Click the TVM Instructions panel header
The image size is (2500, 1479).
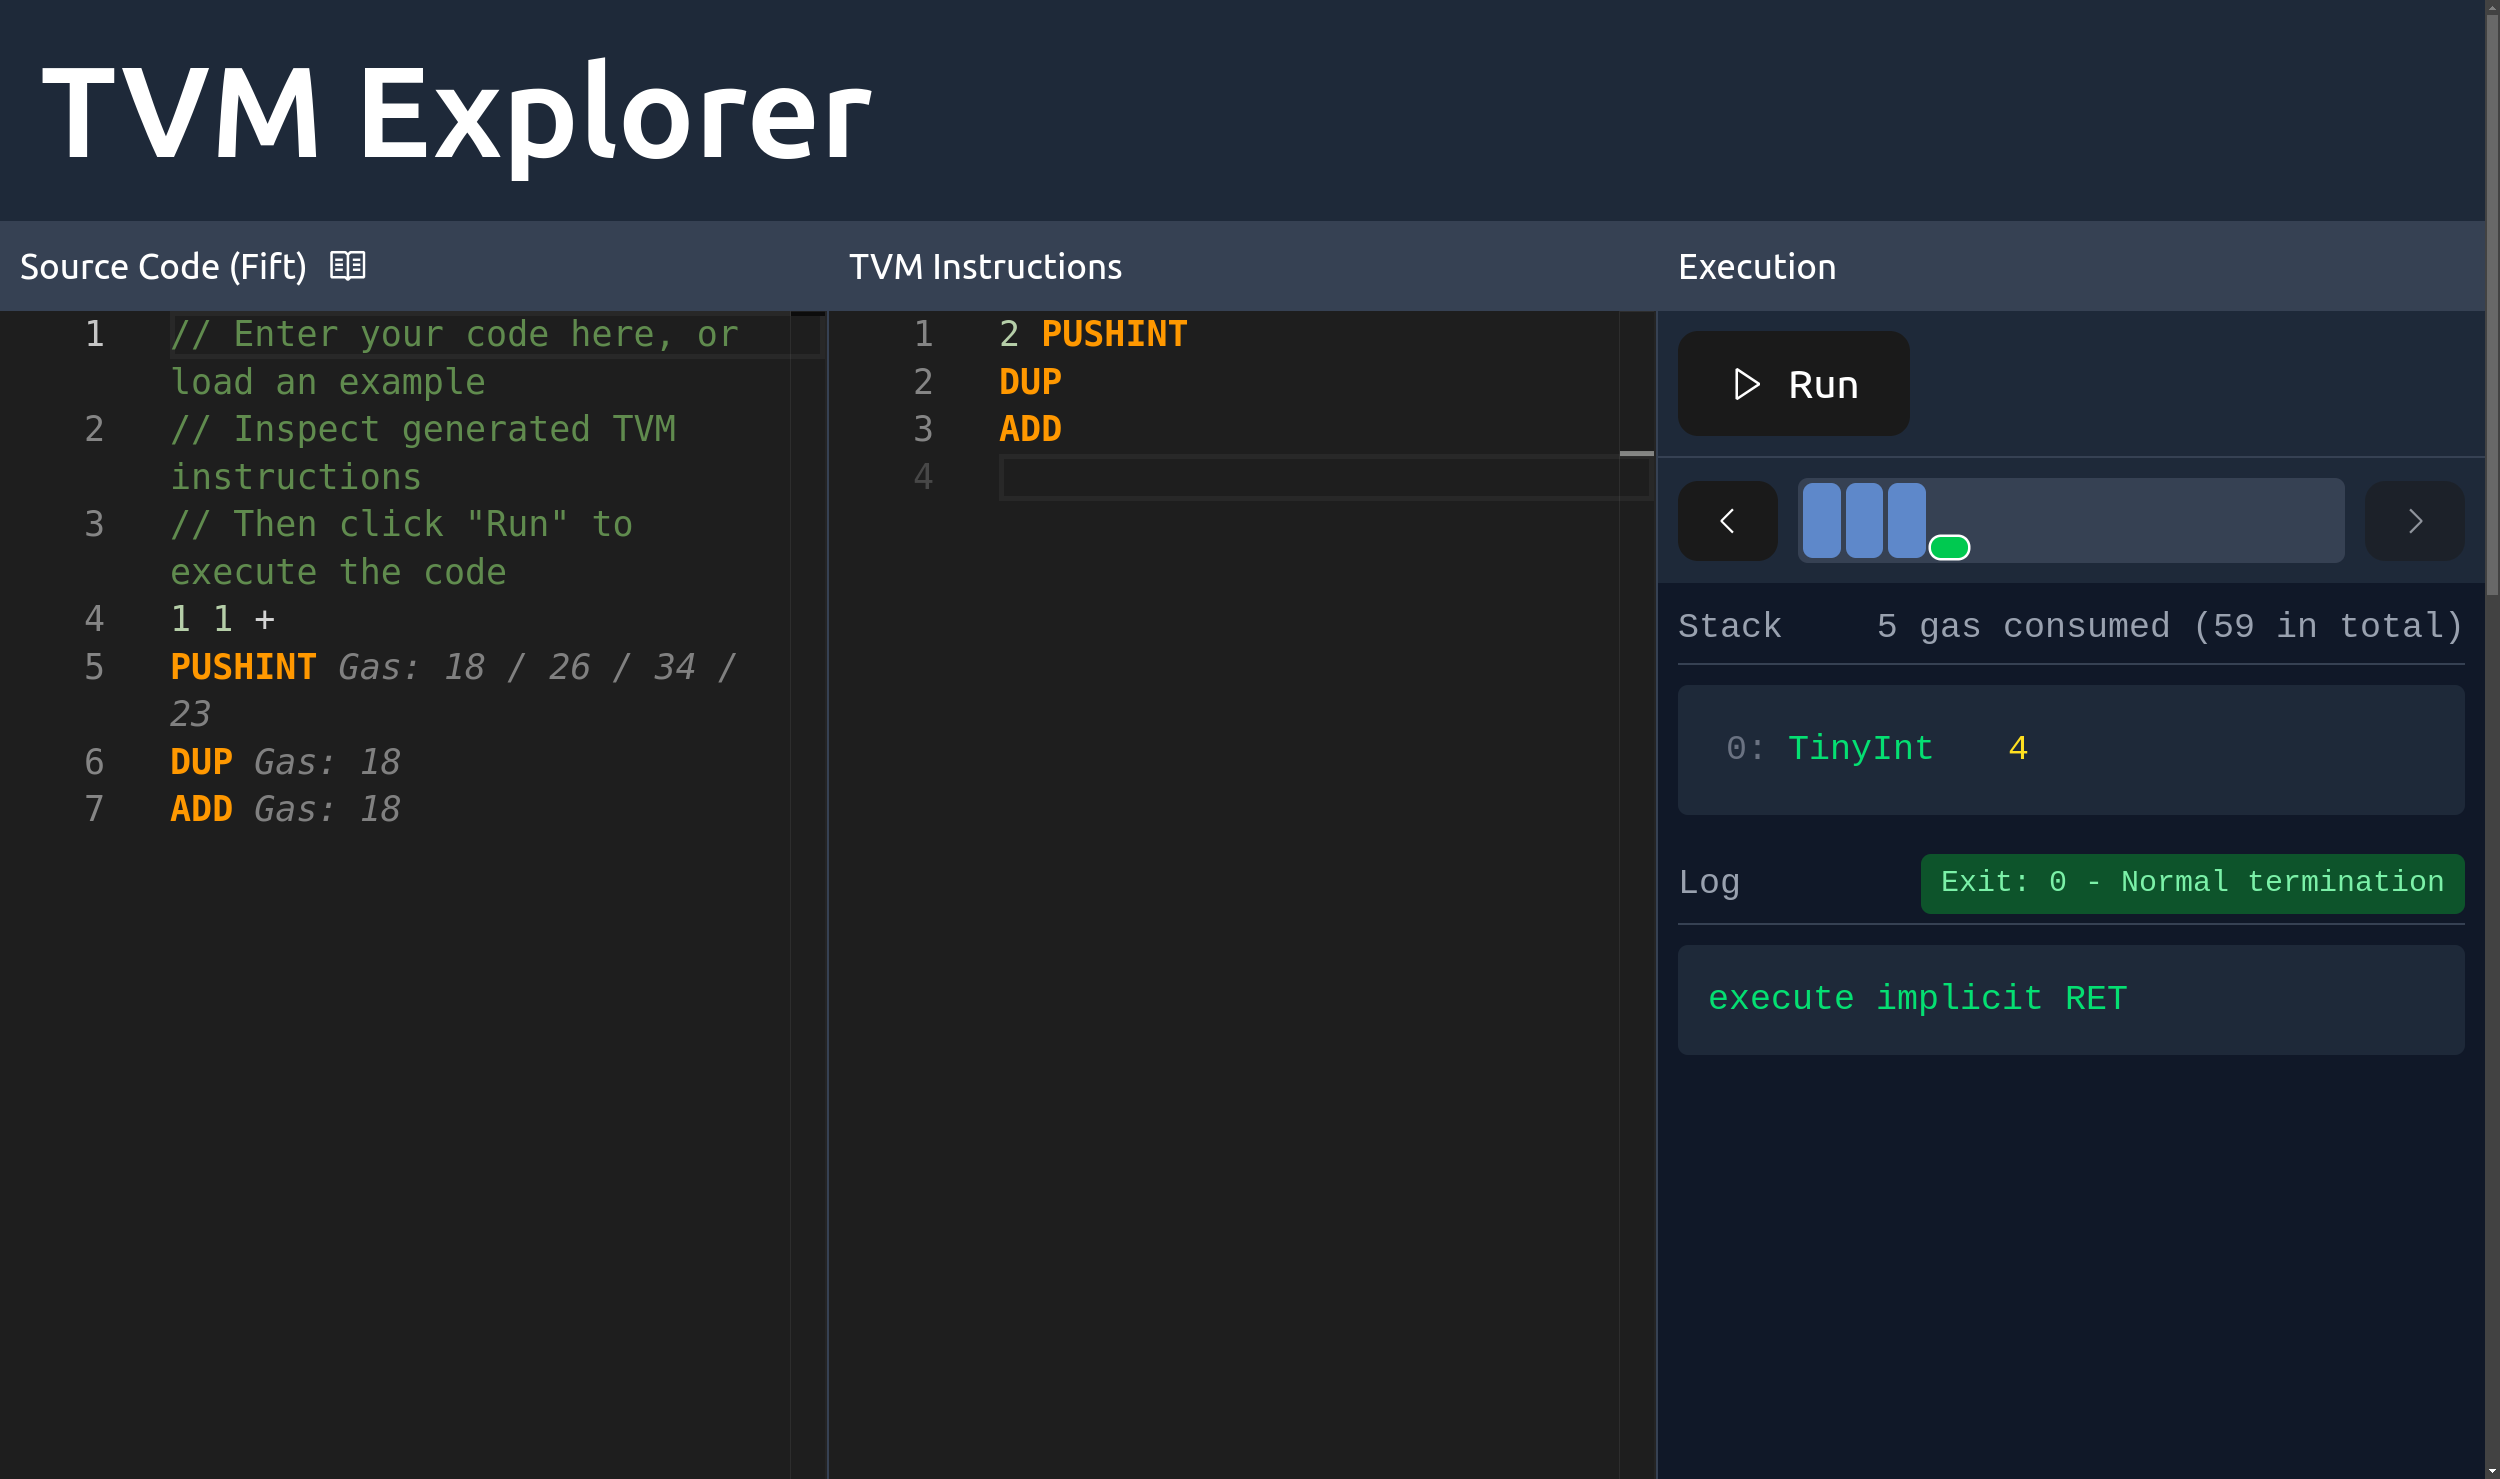[985, 266]
